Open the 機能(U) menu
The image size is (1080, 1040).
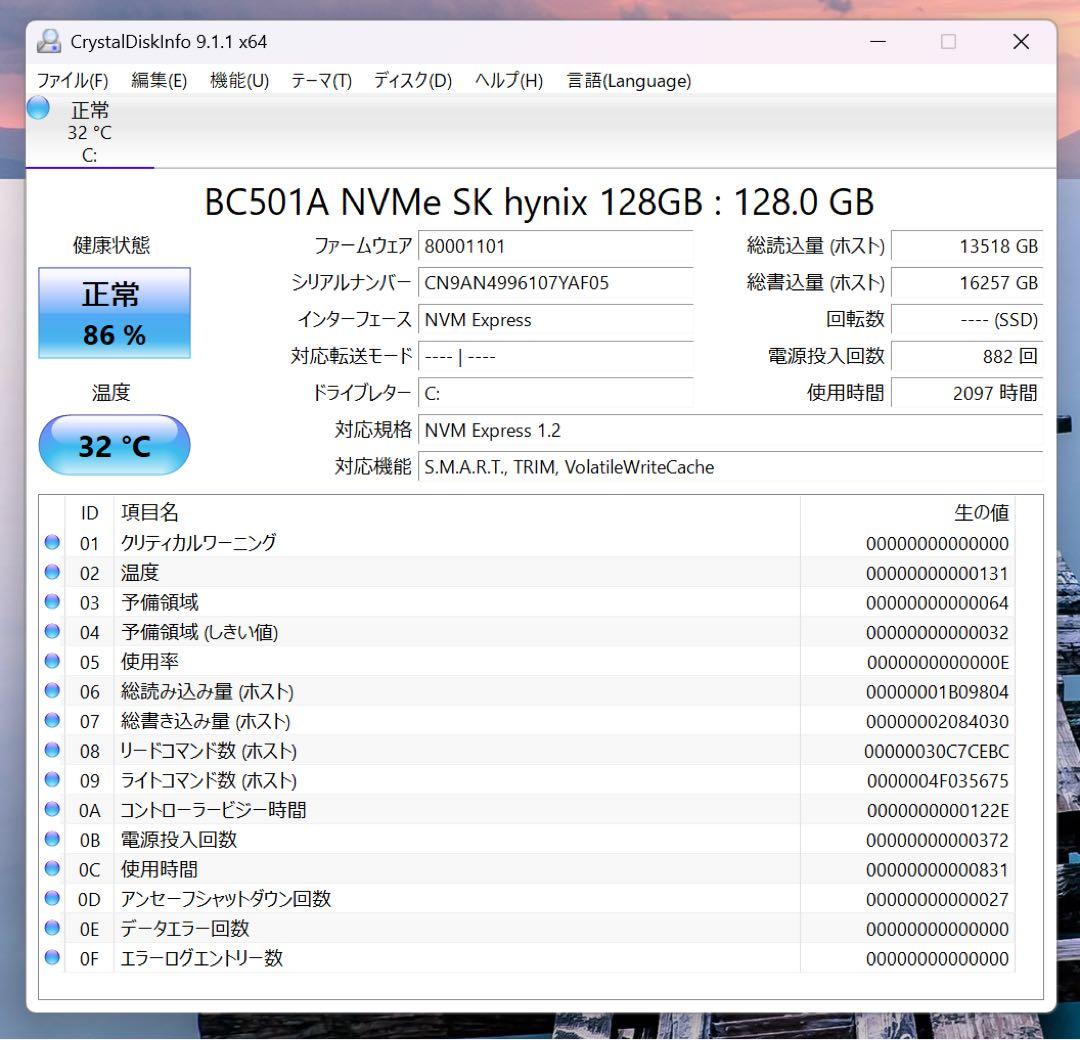click(x=239, y=81)
